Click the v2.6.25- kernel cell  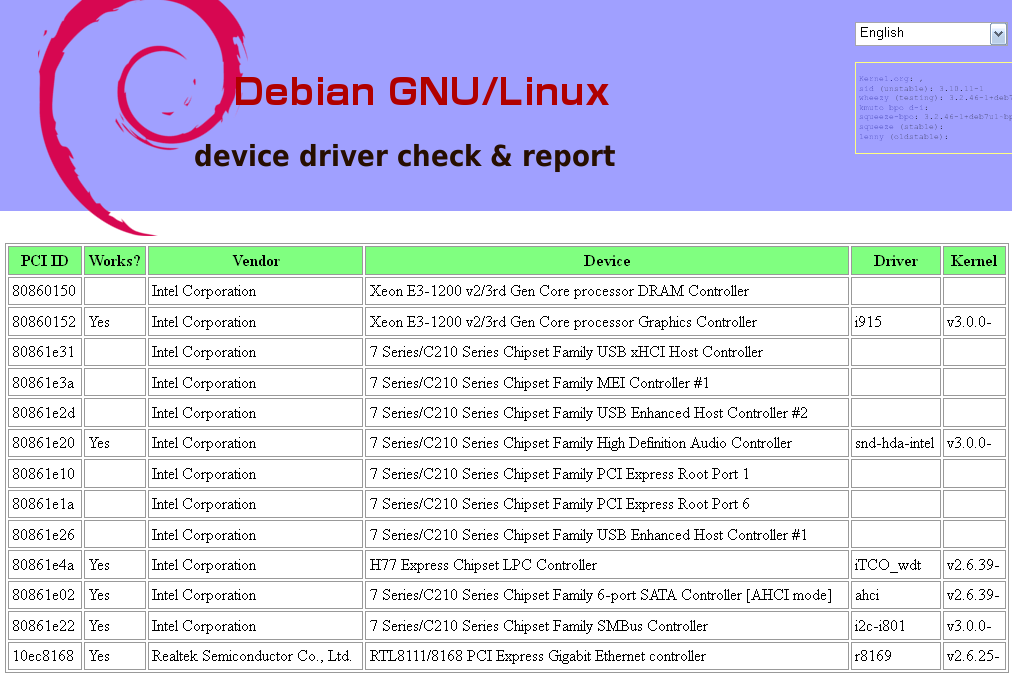coord(974,656)
